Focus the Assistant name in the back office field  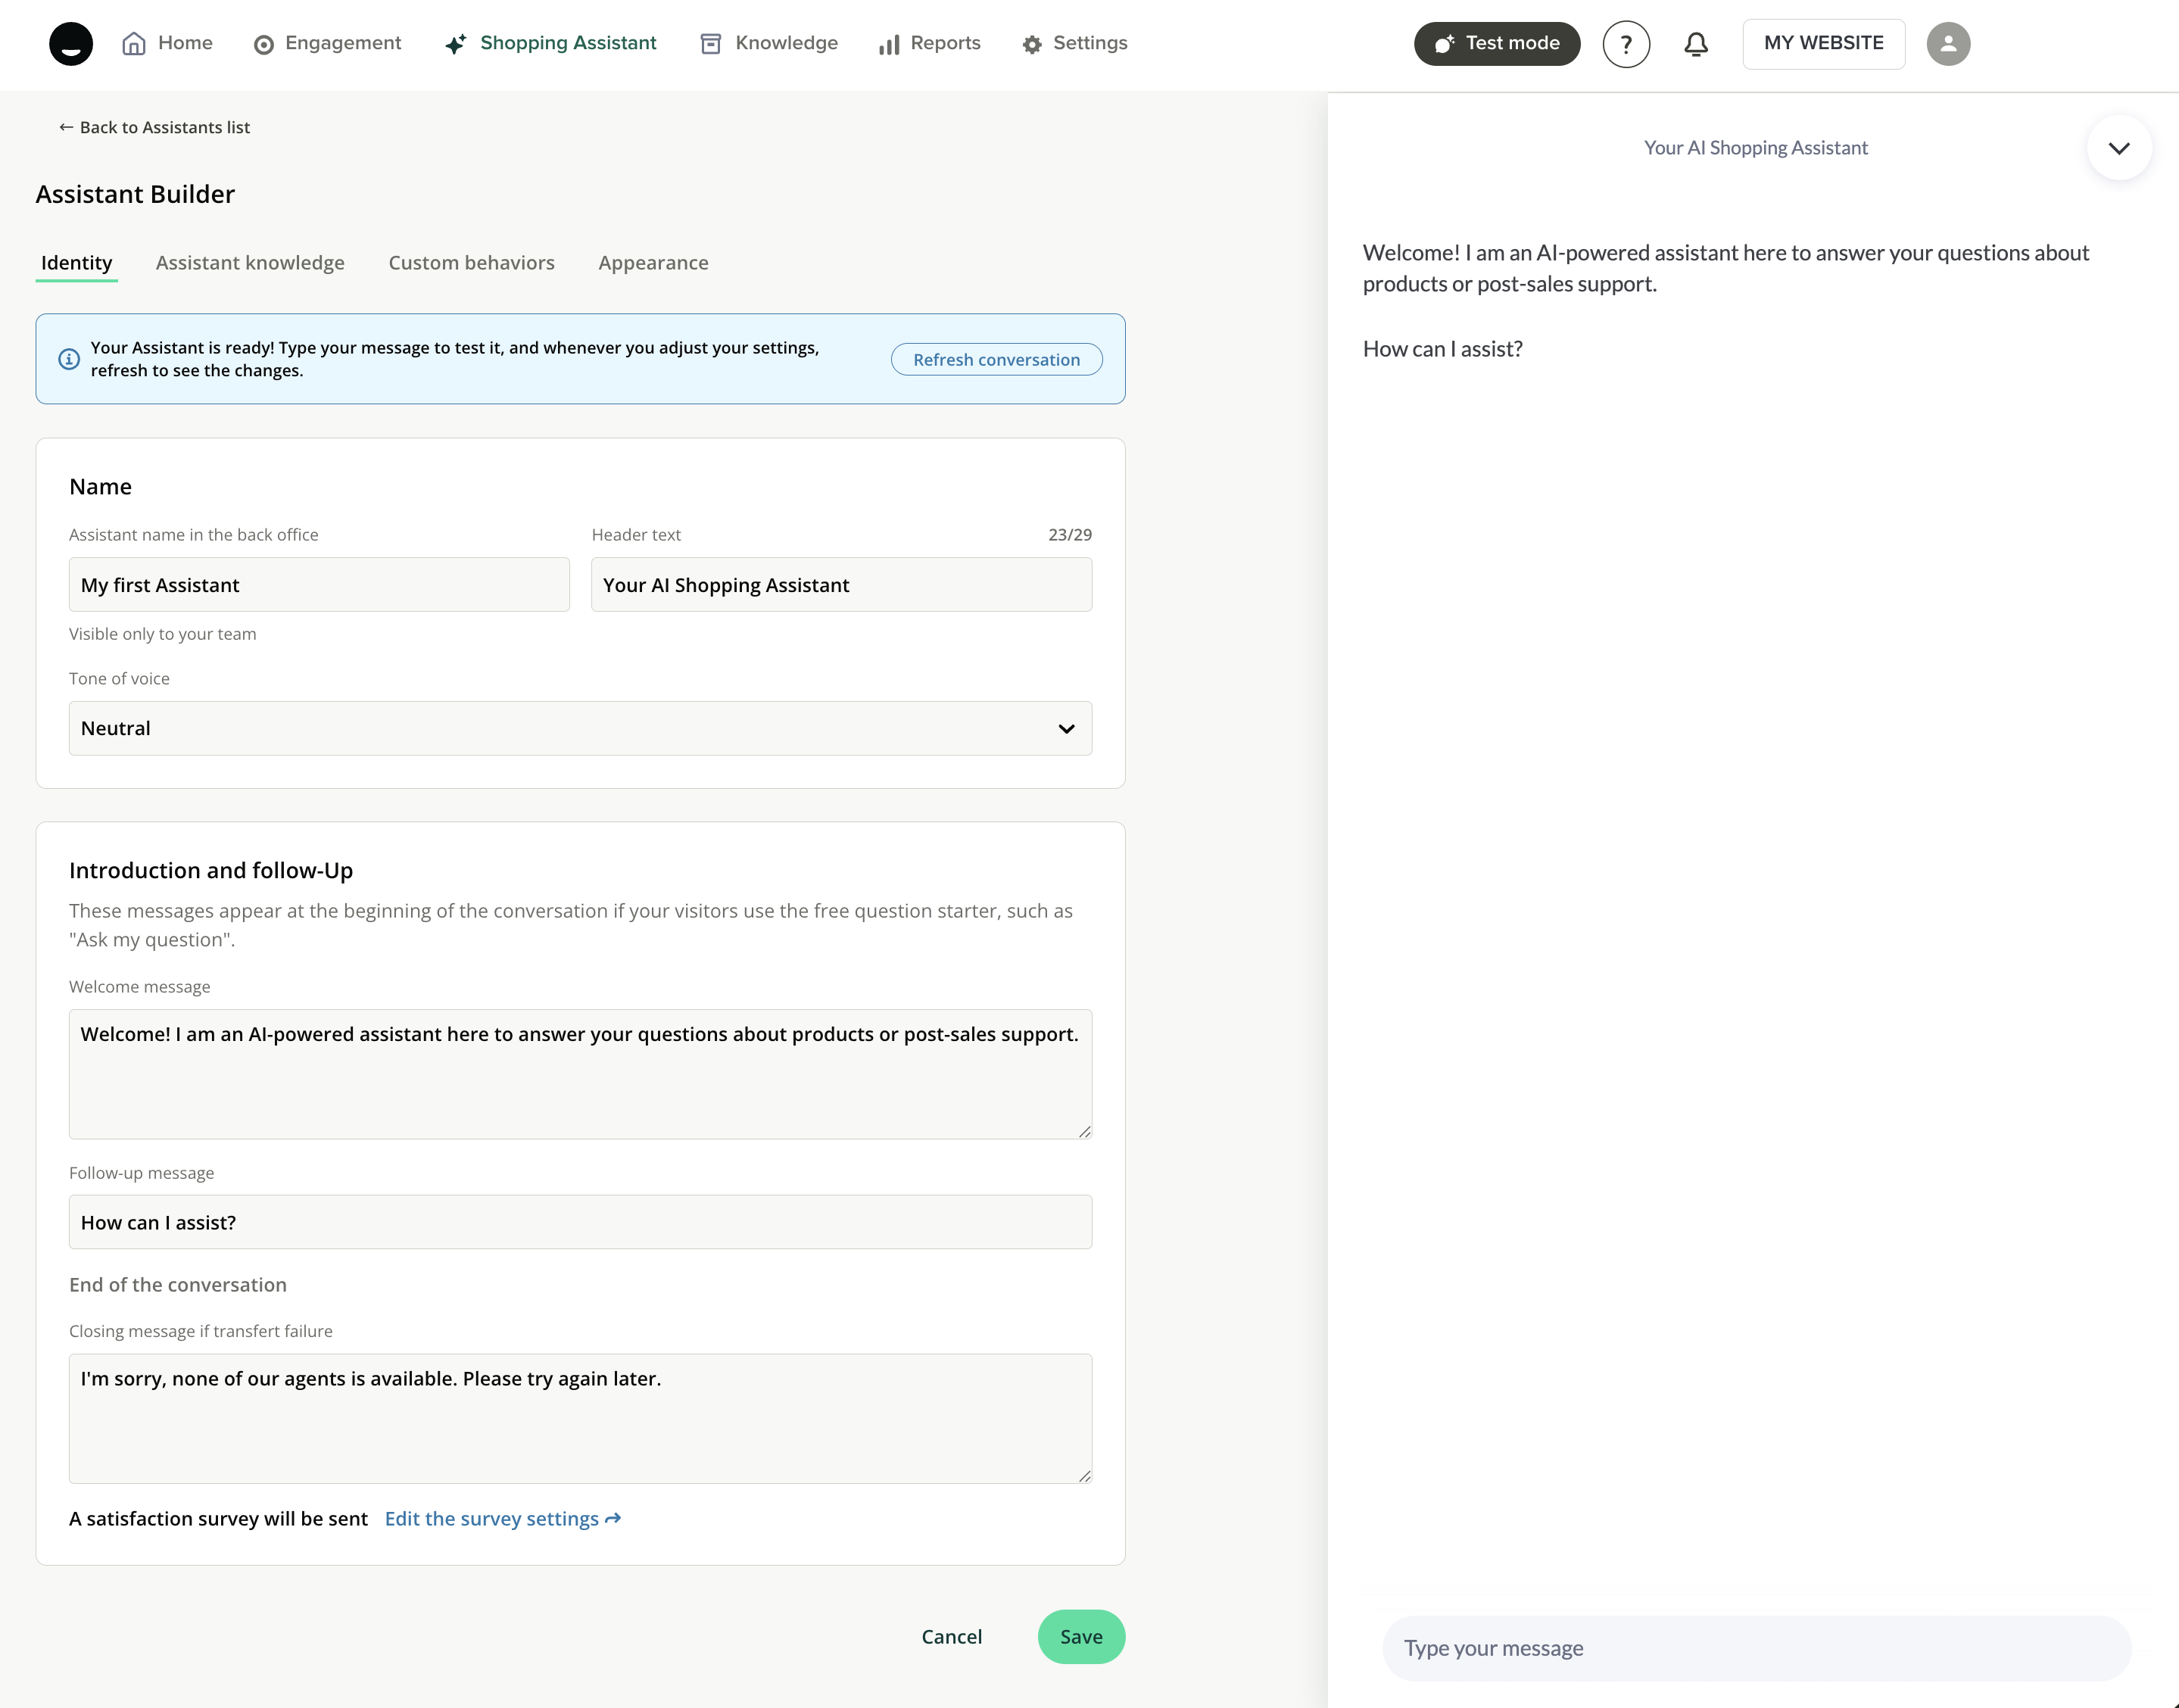319,585
